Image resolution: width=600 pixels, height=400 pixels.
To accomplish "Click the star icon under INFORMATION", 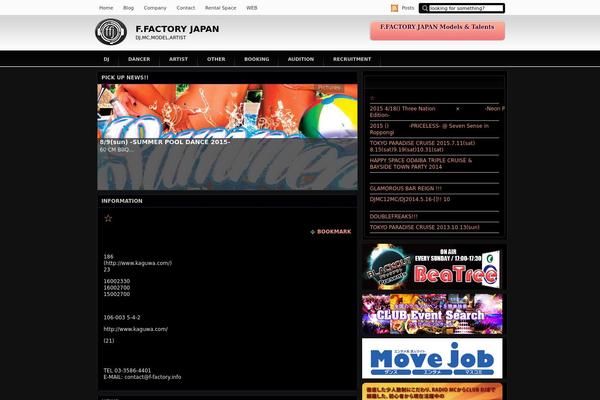I will point(108,218).
